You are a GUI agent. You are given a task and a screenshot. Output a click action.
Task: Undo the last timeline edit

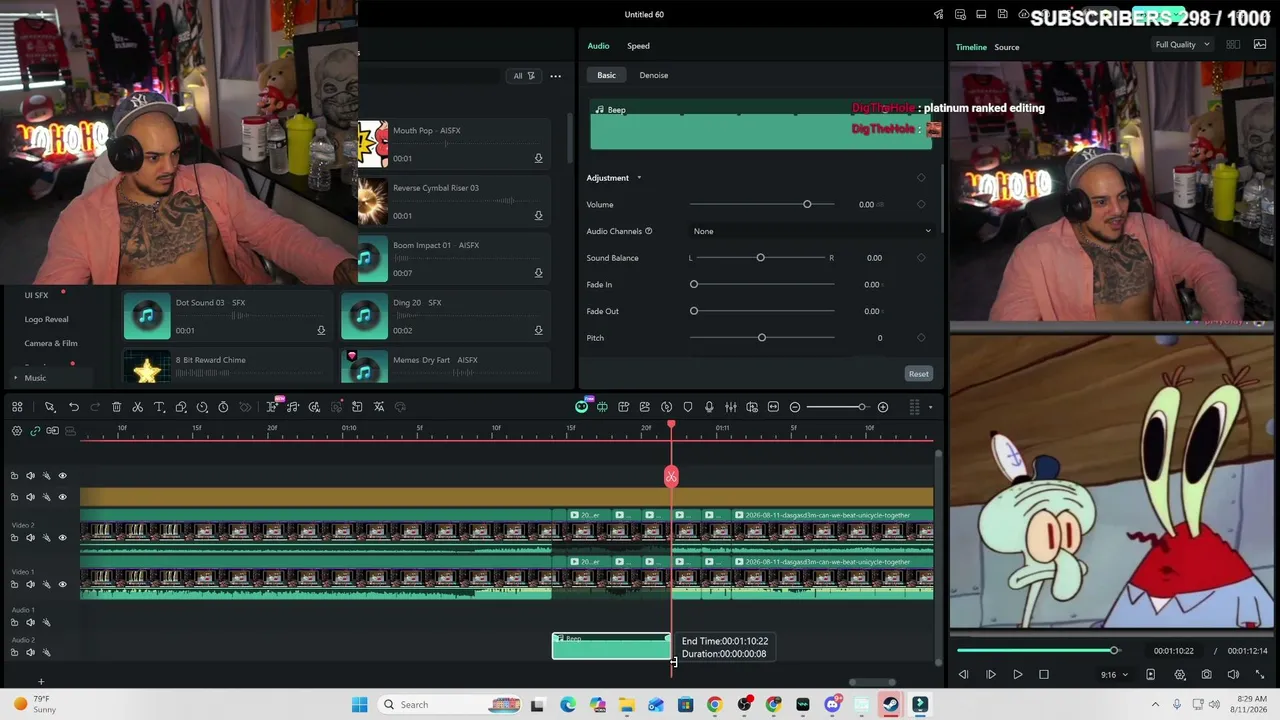(74, 407)
